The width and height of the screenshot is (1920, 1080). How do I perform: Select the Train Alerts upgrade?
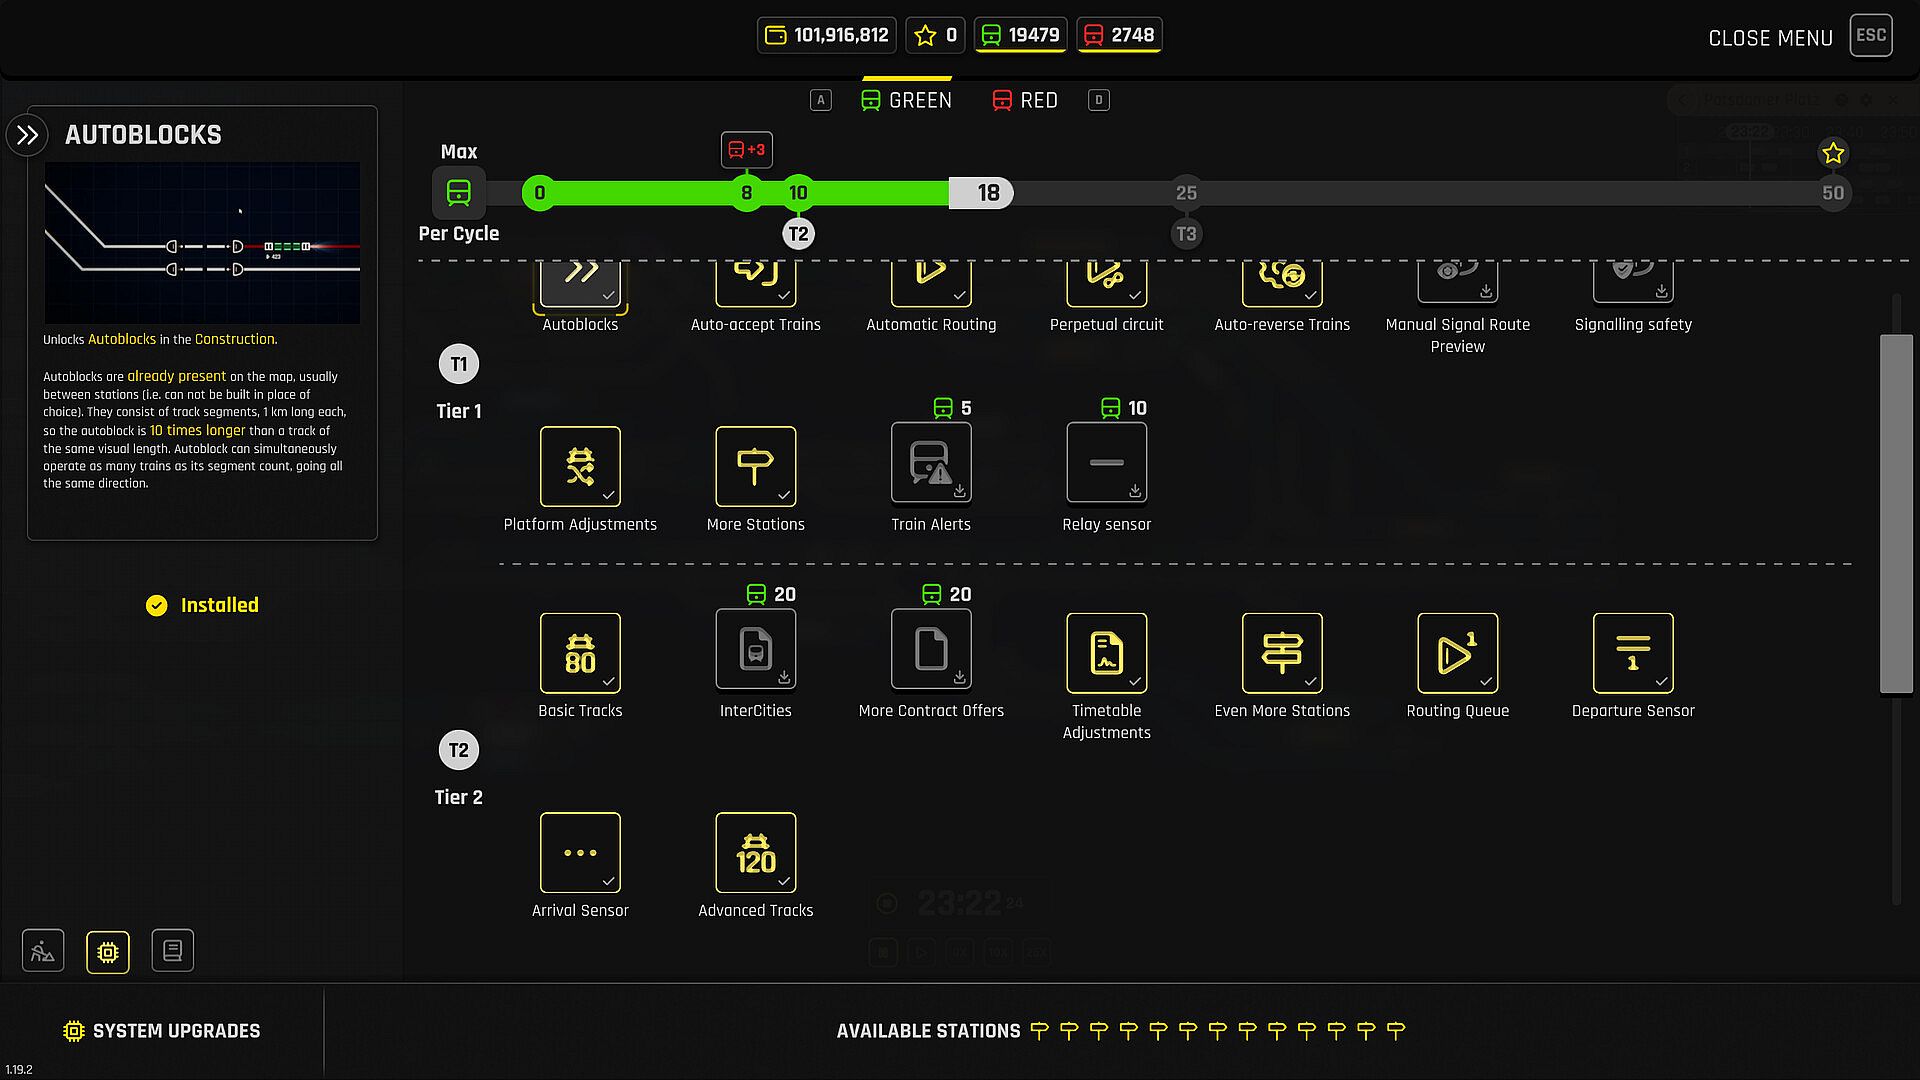tap(930, 463)
